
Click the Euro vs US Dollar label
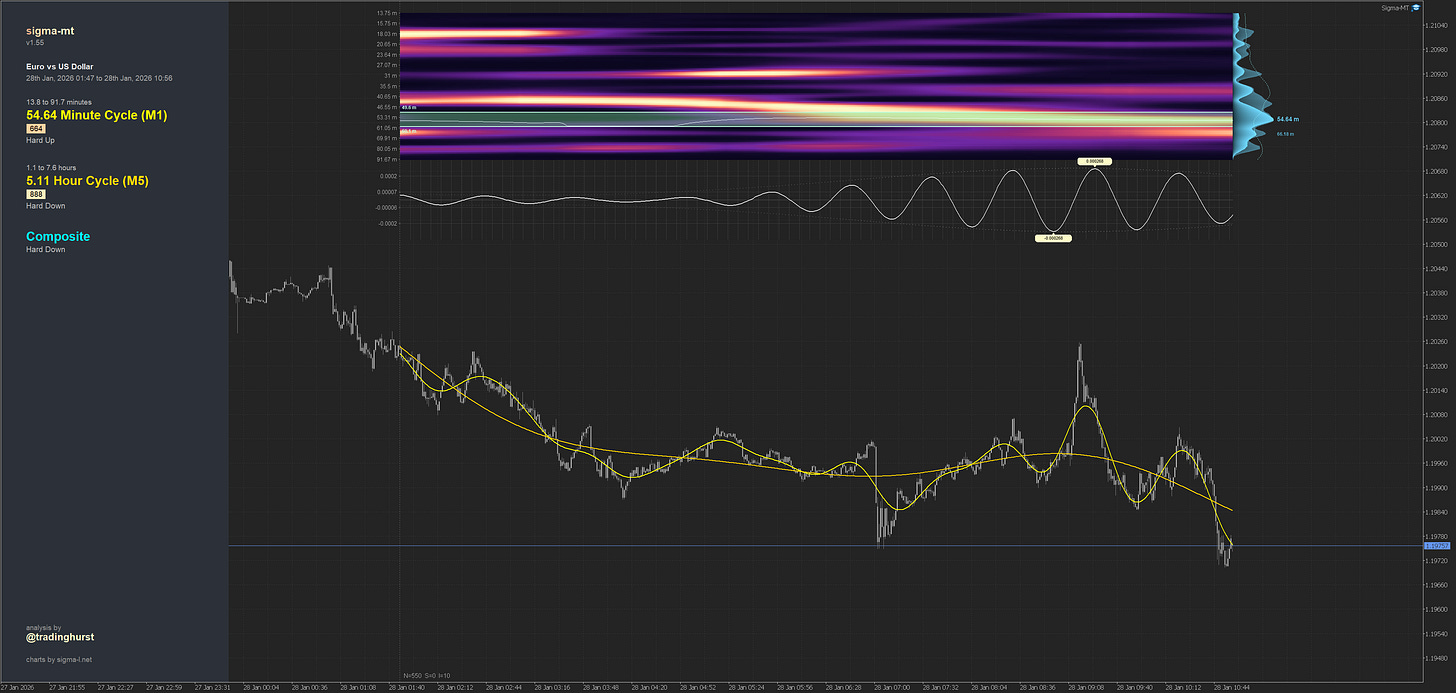point(60,66)
